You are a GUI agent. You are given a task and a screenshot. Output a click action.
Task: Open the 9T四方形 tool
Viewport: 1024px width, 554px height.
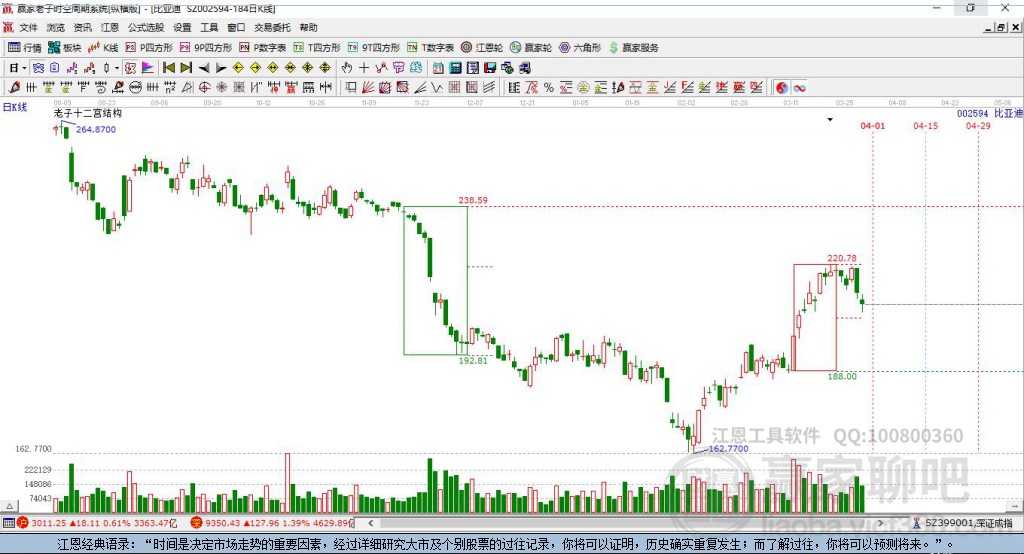[x=374, y=48]
